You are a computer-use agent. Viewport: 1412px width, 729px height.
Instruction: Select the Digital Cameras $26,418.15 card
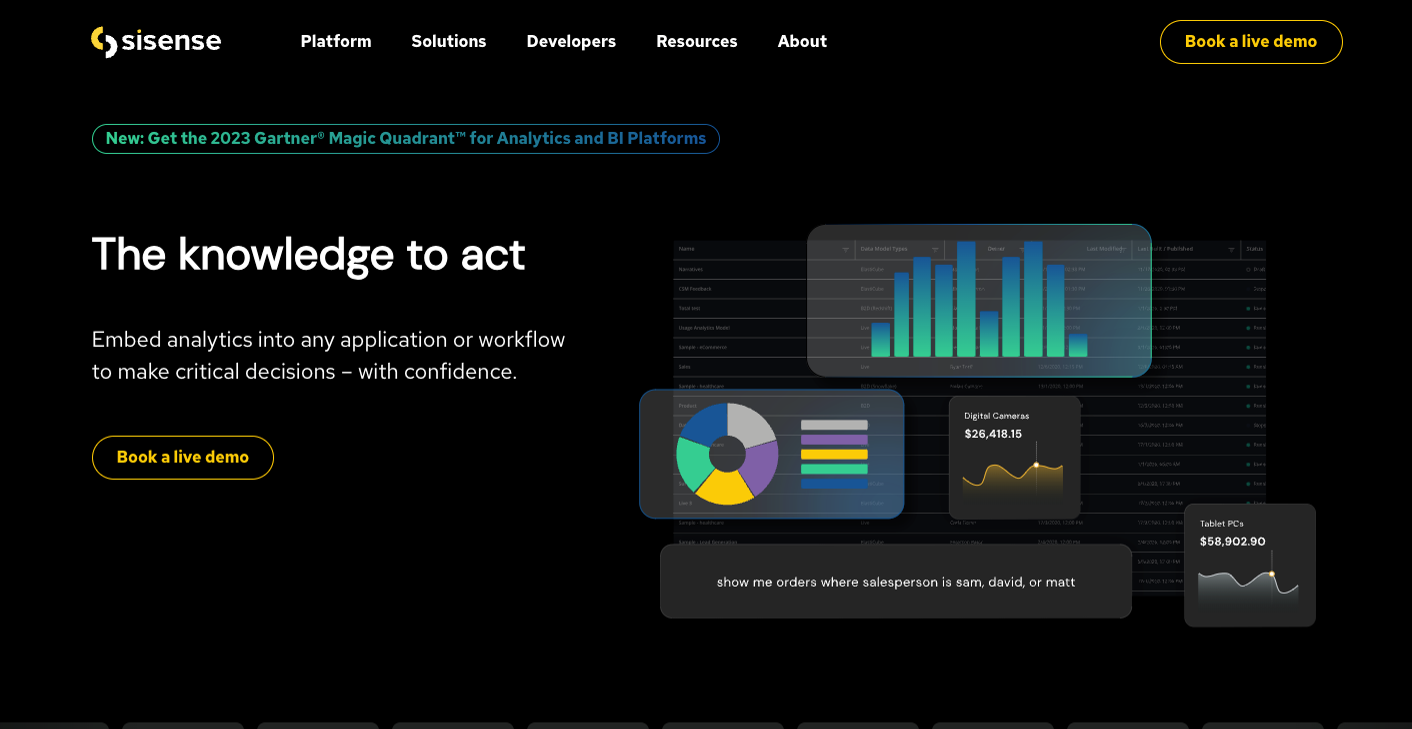1015,457
